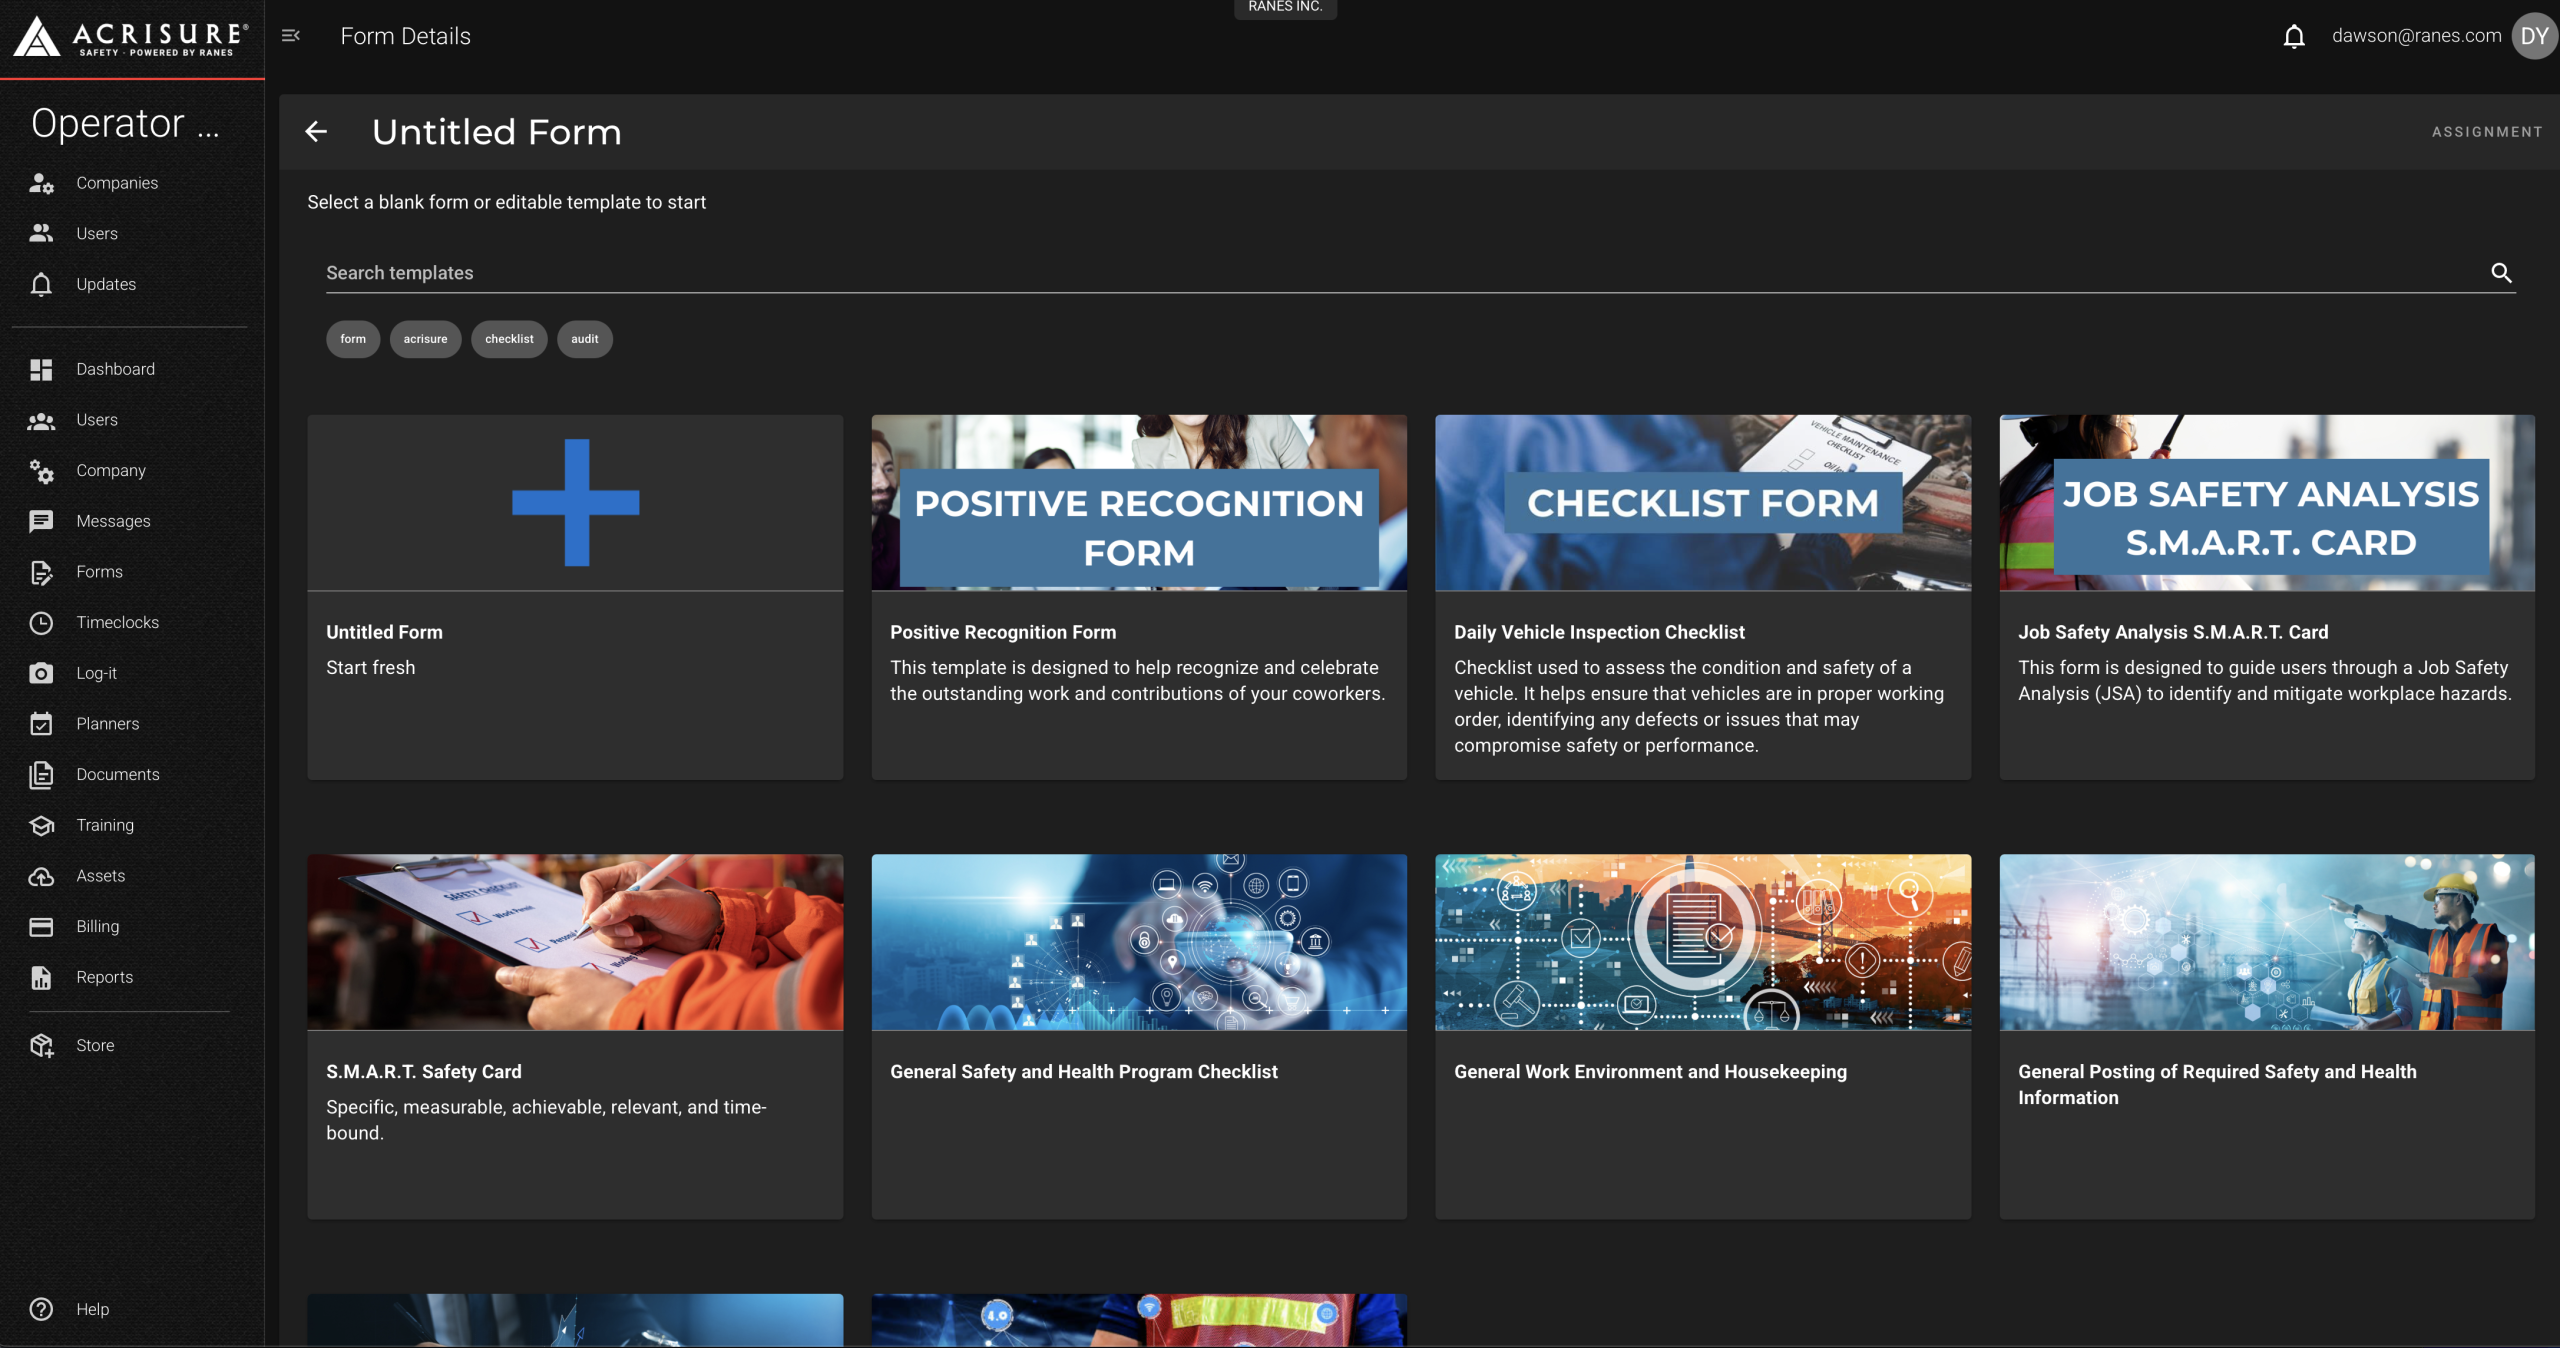Open Planners in the sidebar
Viewport: 2560px width, 1348px height.
tap(107, 724)
